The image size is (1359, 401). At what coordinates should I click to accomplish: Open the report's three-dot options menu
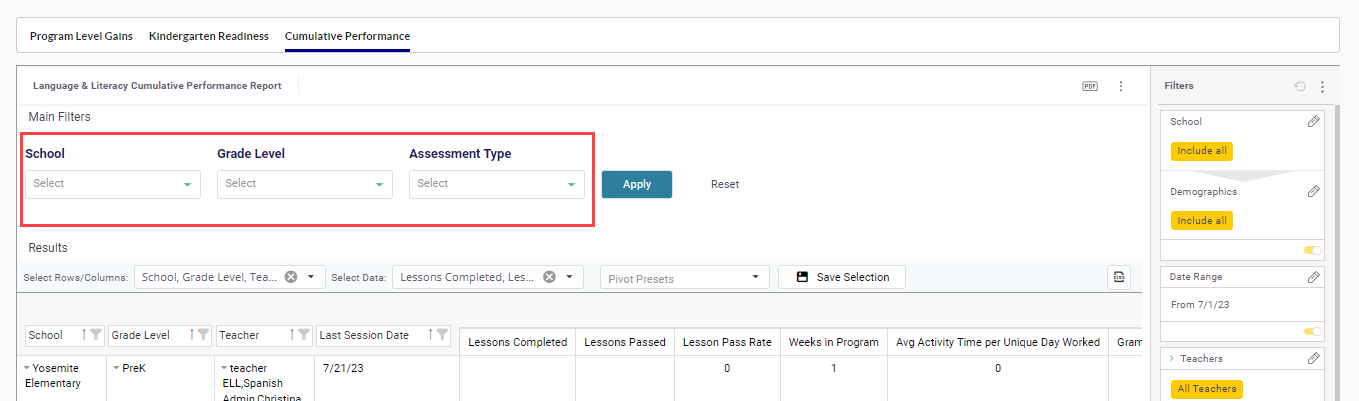(1121, 86)
